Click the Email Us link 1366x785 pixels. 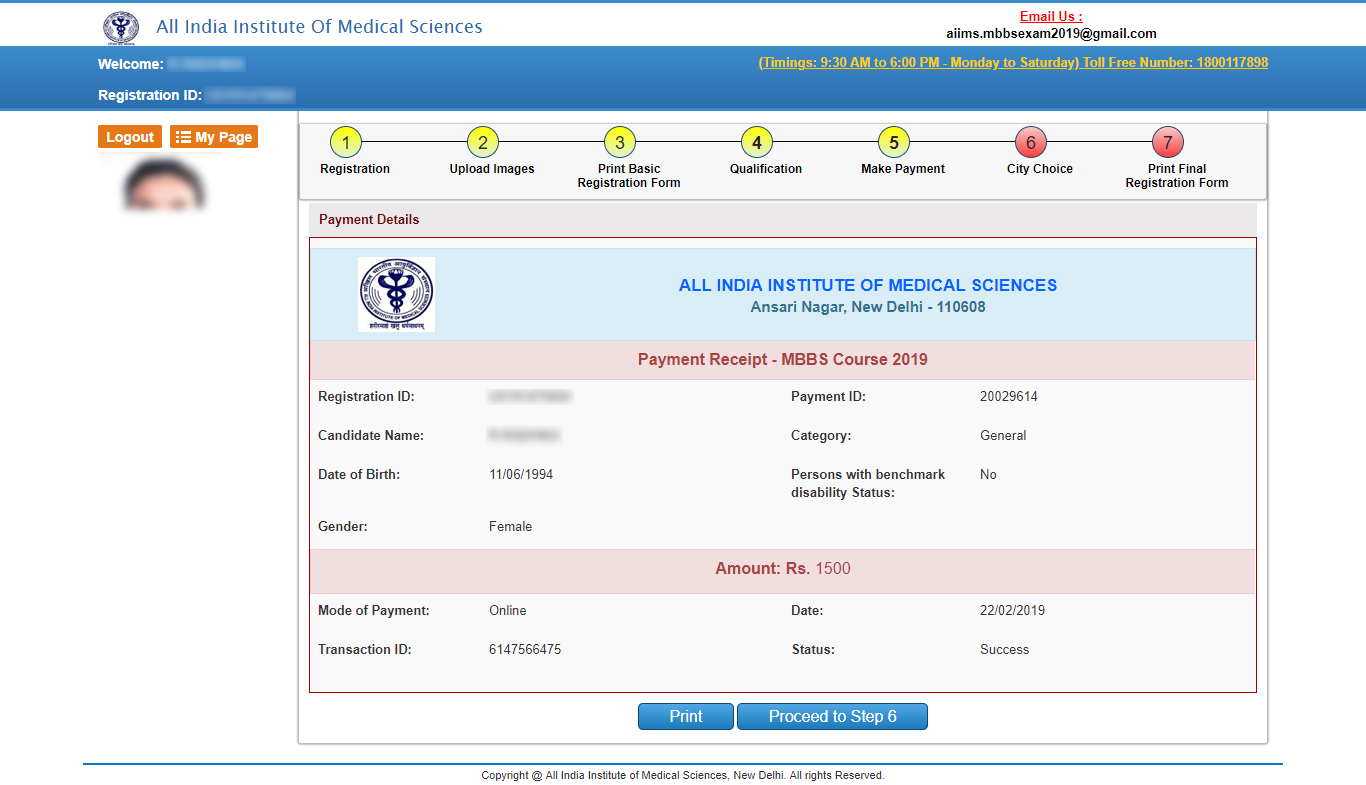tap(1051, 16)
